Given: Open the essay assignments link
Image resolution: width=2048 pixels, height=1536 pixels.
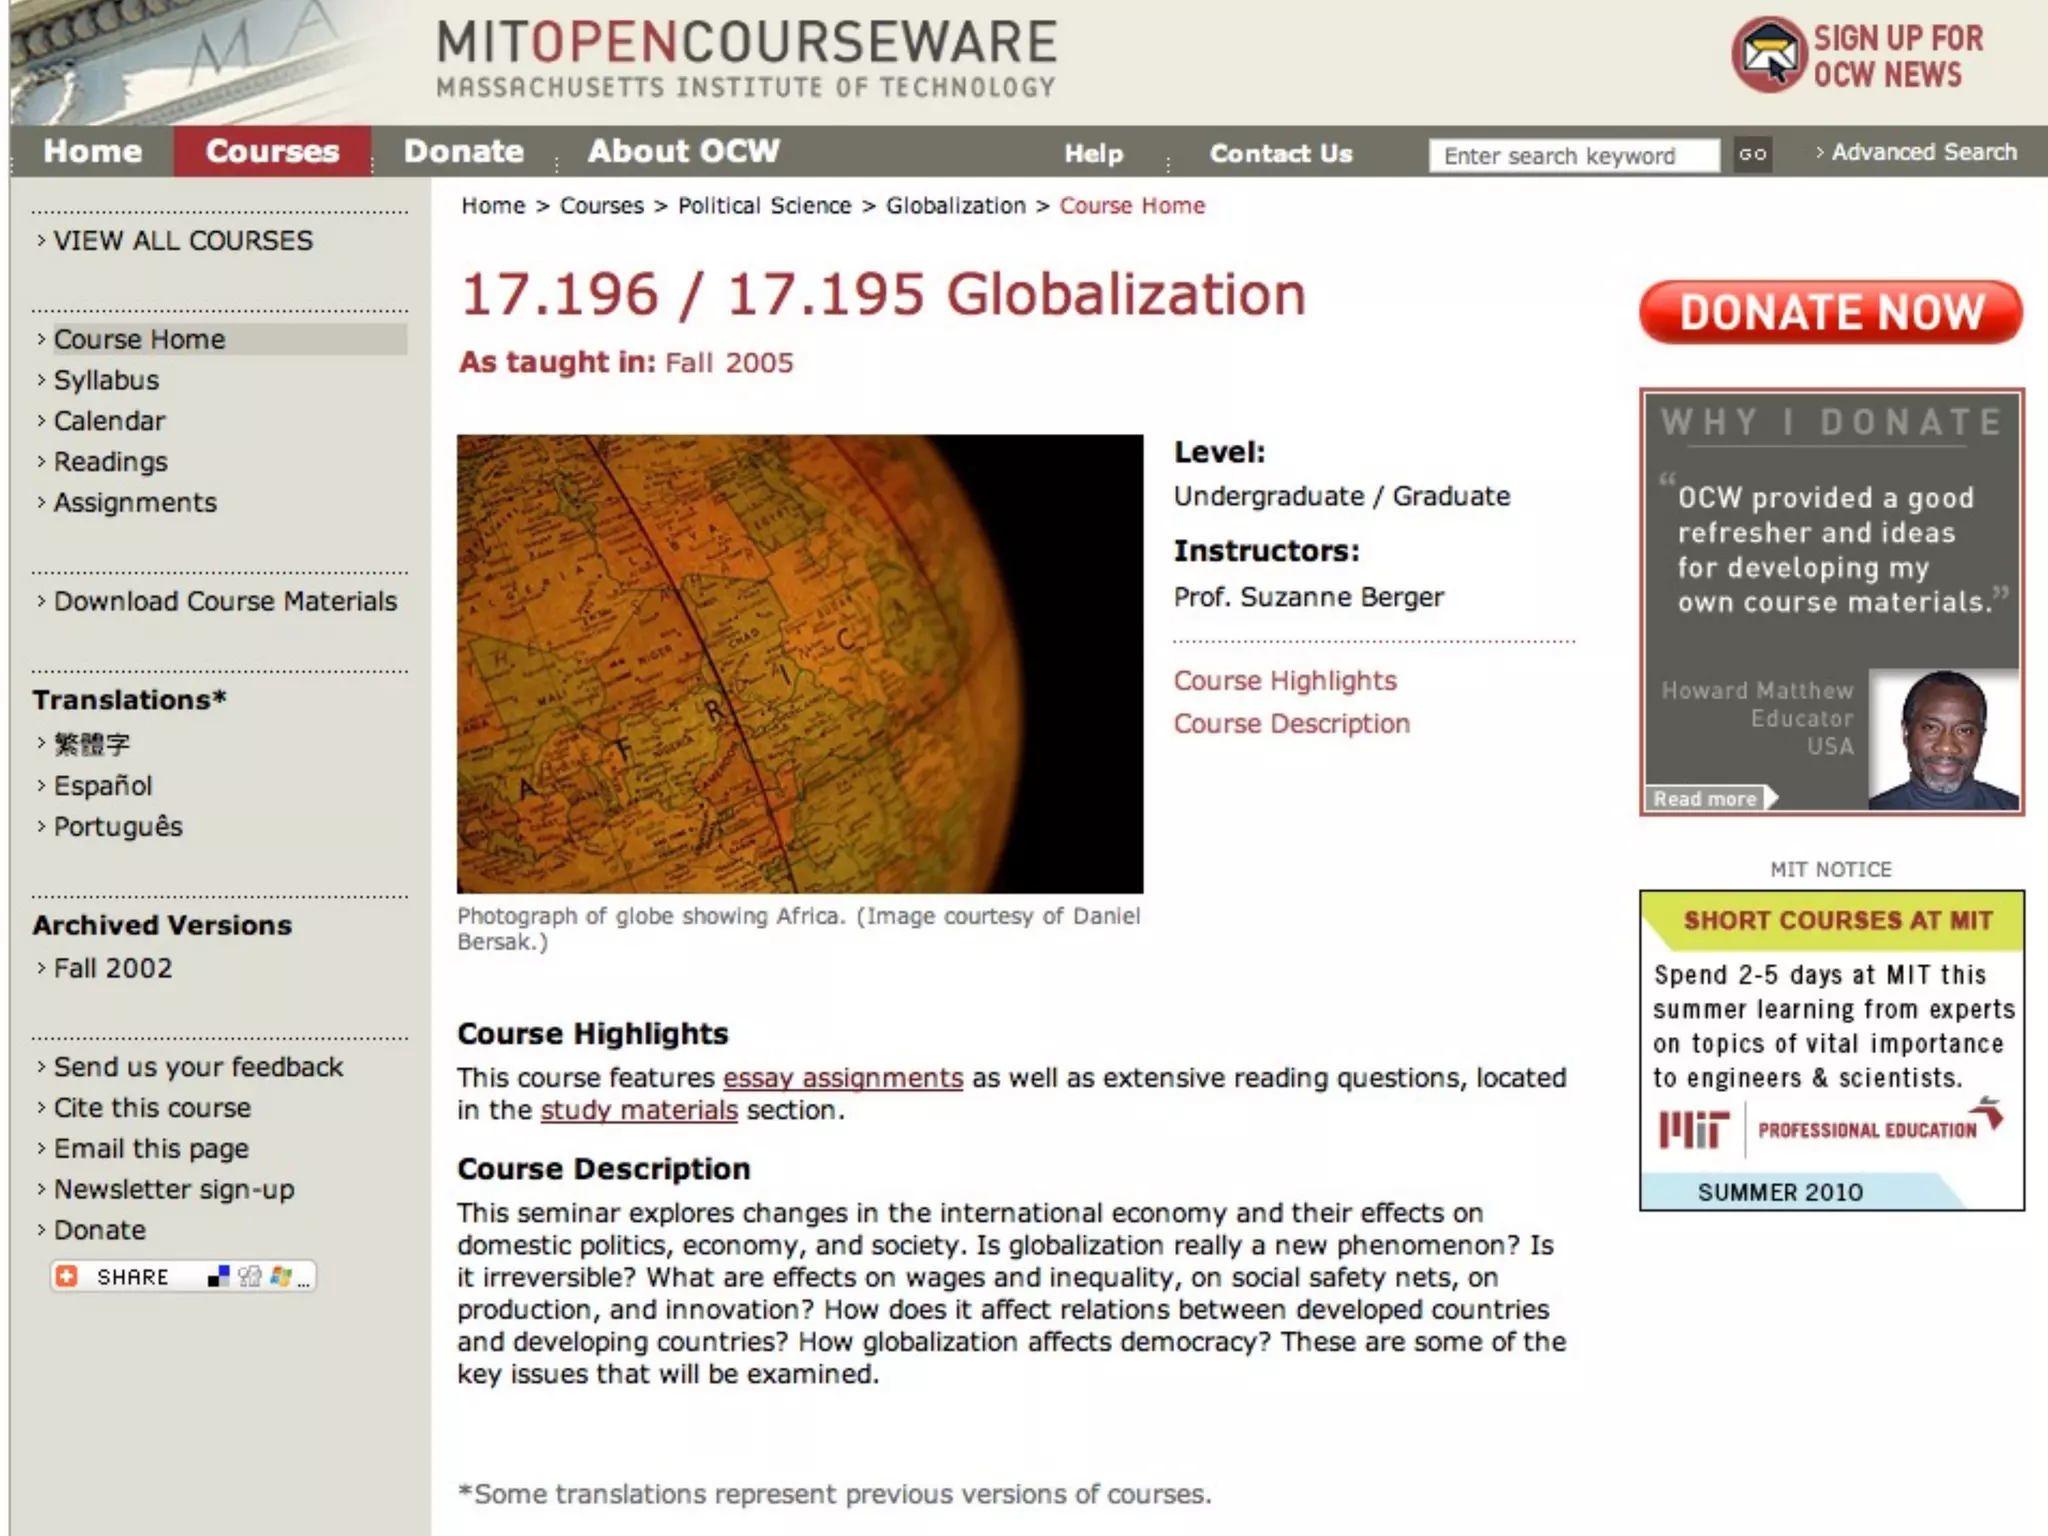Looking at the screenshot, I should 842,1078.
